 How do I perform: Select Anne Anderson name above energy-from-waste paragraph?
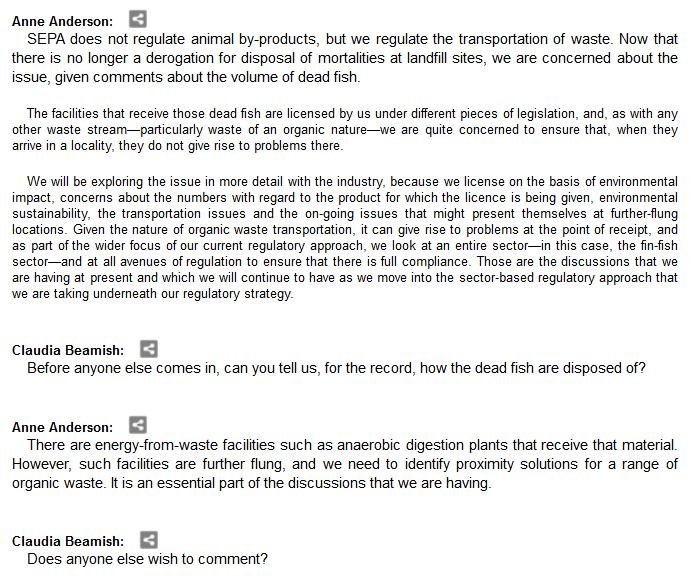click(x=62, y=426)
